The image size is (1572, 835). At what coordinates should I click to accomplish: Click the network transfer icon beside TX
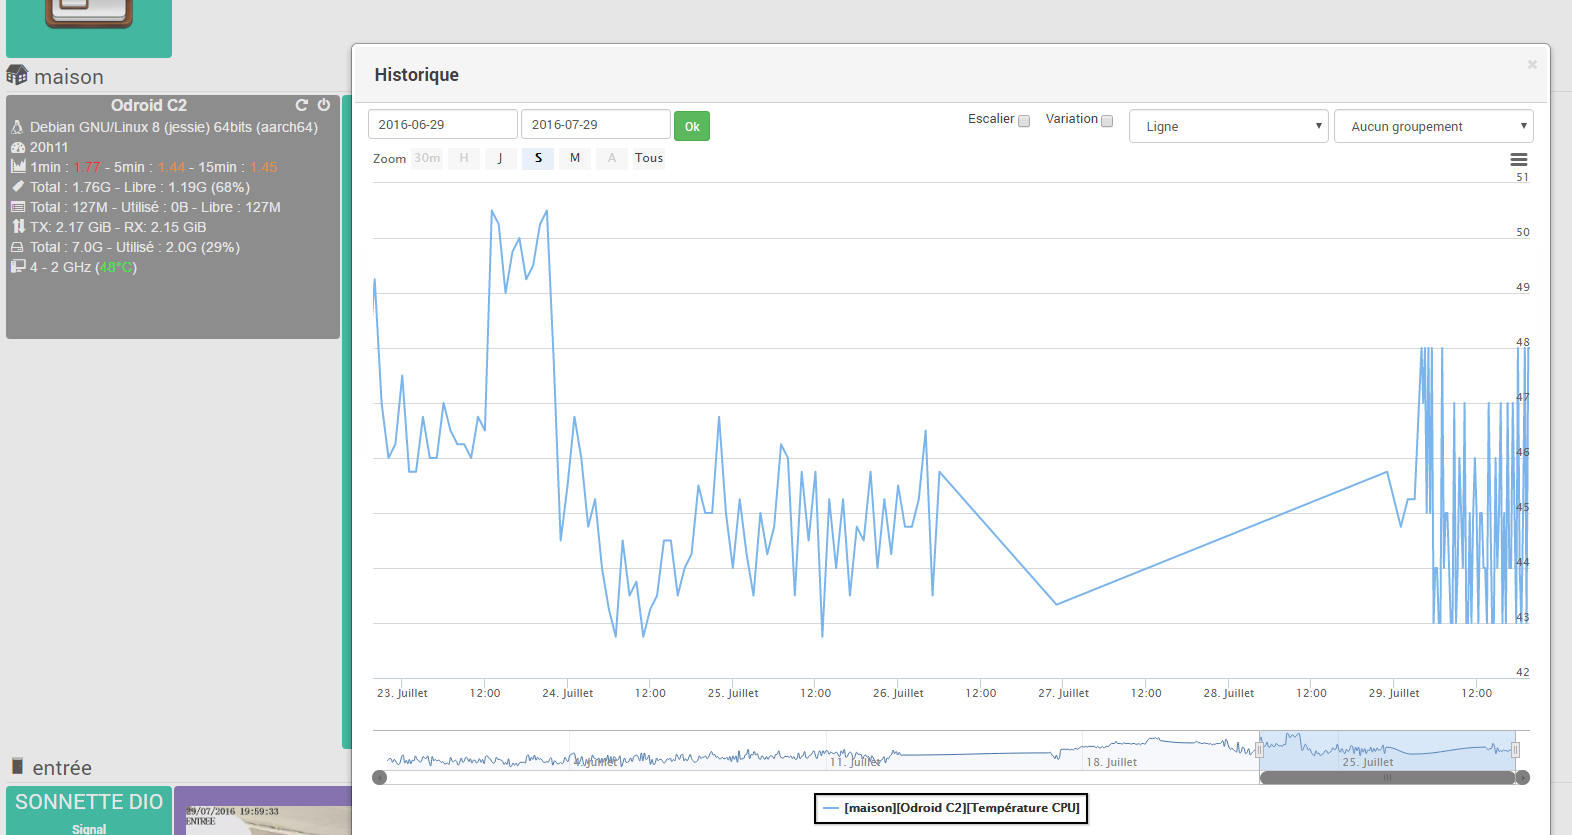click(x=18, y=226)
